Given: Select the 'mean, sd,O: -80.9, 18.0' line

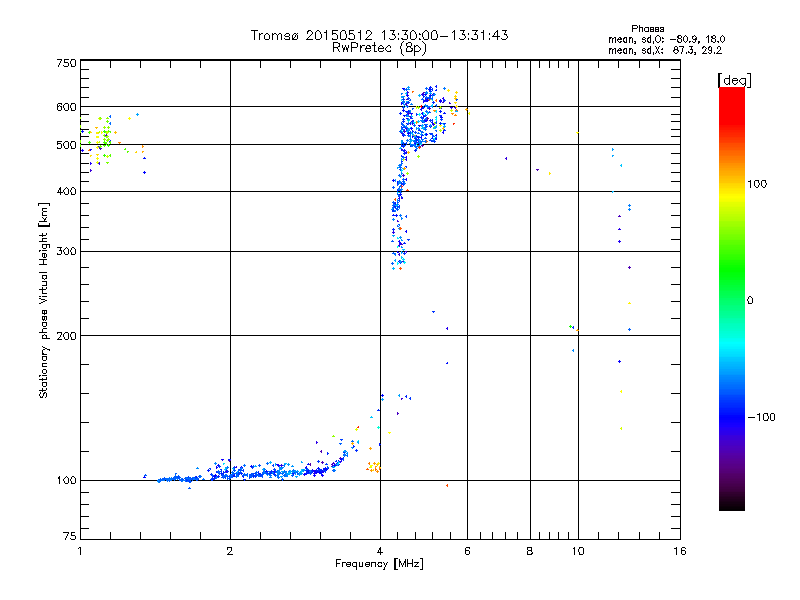Looking at the screenshot, I should (x=666, y=39).
